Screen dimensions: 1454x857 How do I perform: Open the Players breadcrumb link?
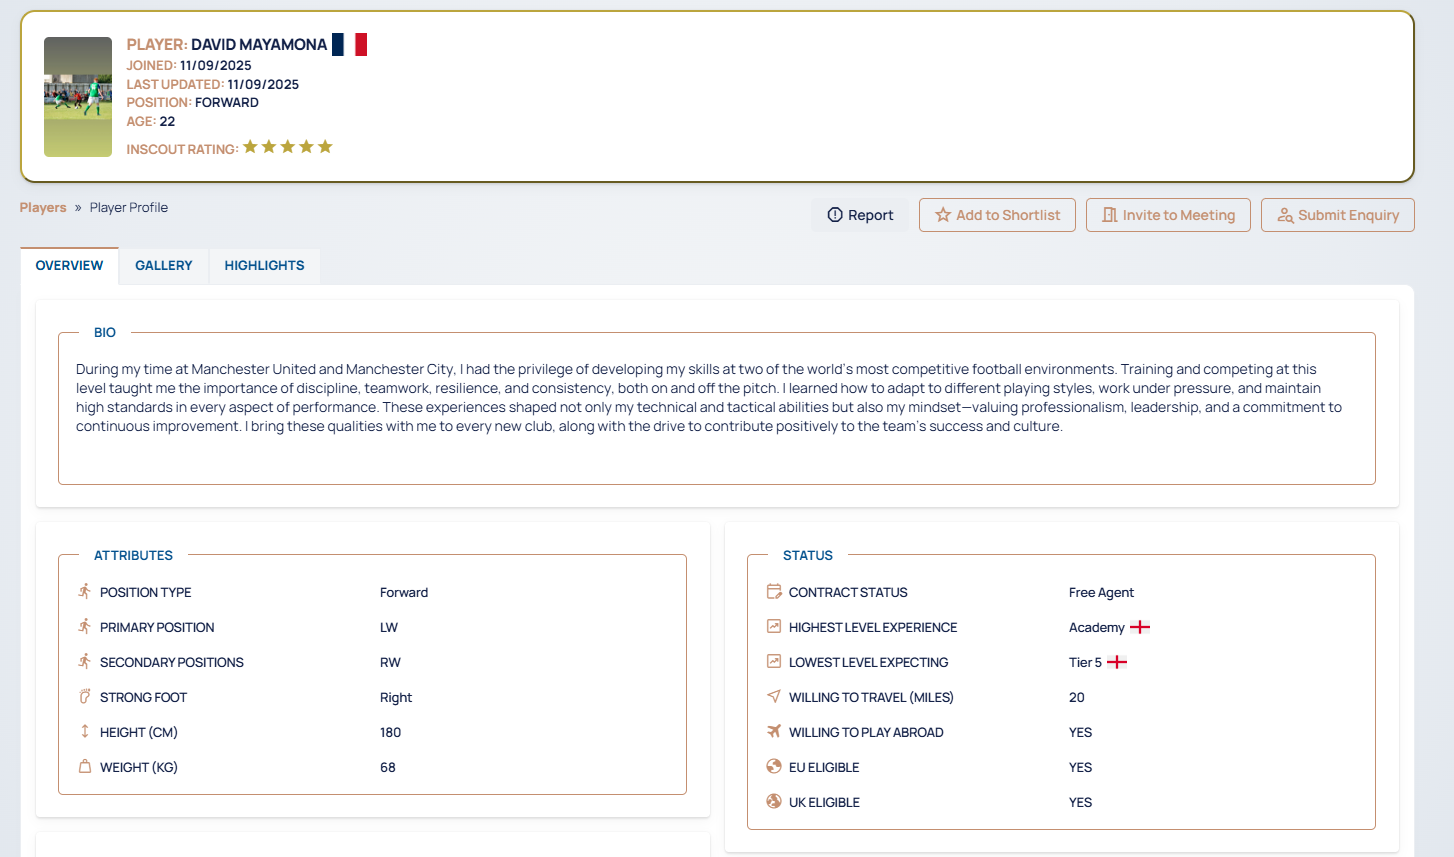click(43, 208)
